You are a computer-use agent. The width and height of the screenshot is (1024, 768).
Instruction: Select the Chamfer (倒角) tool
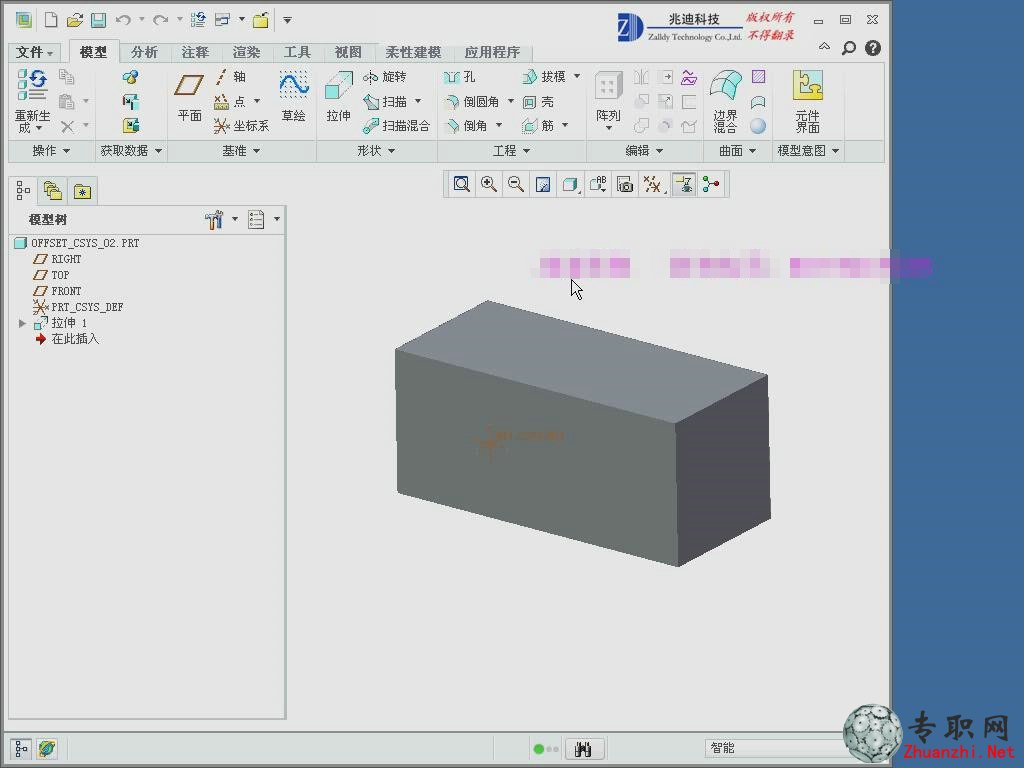click(466, 125)
